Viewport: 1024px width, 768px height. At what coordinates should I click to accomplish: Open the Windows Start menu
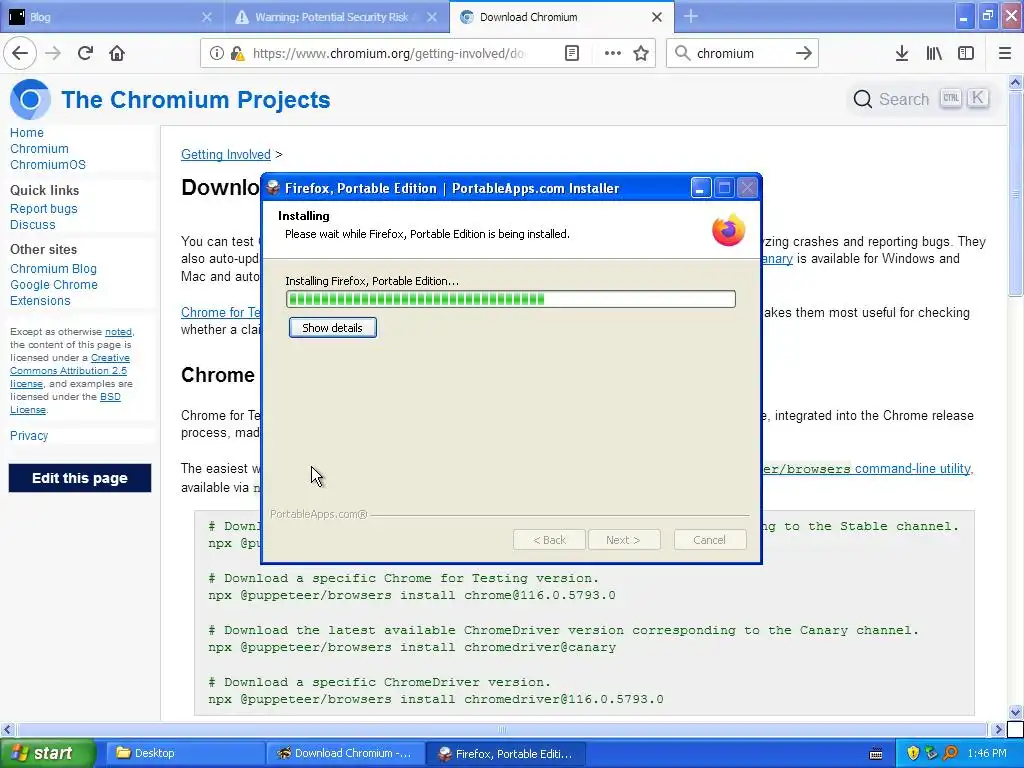[x=47, y=753]
